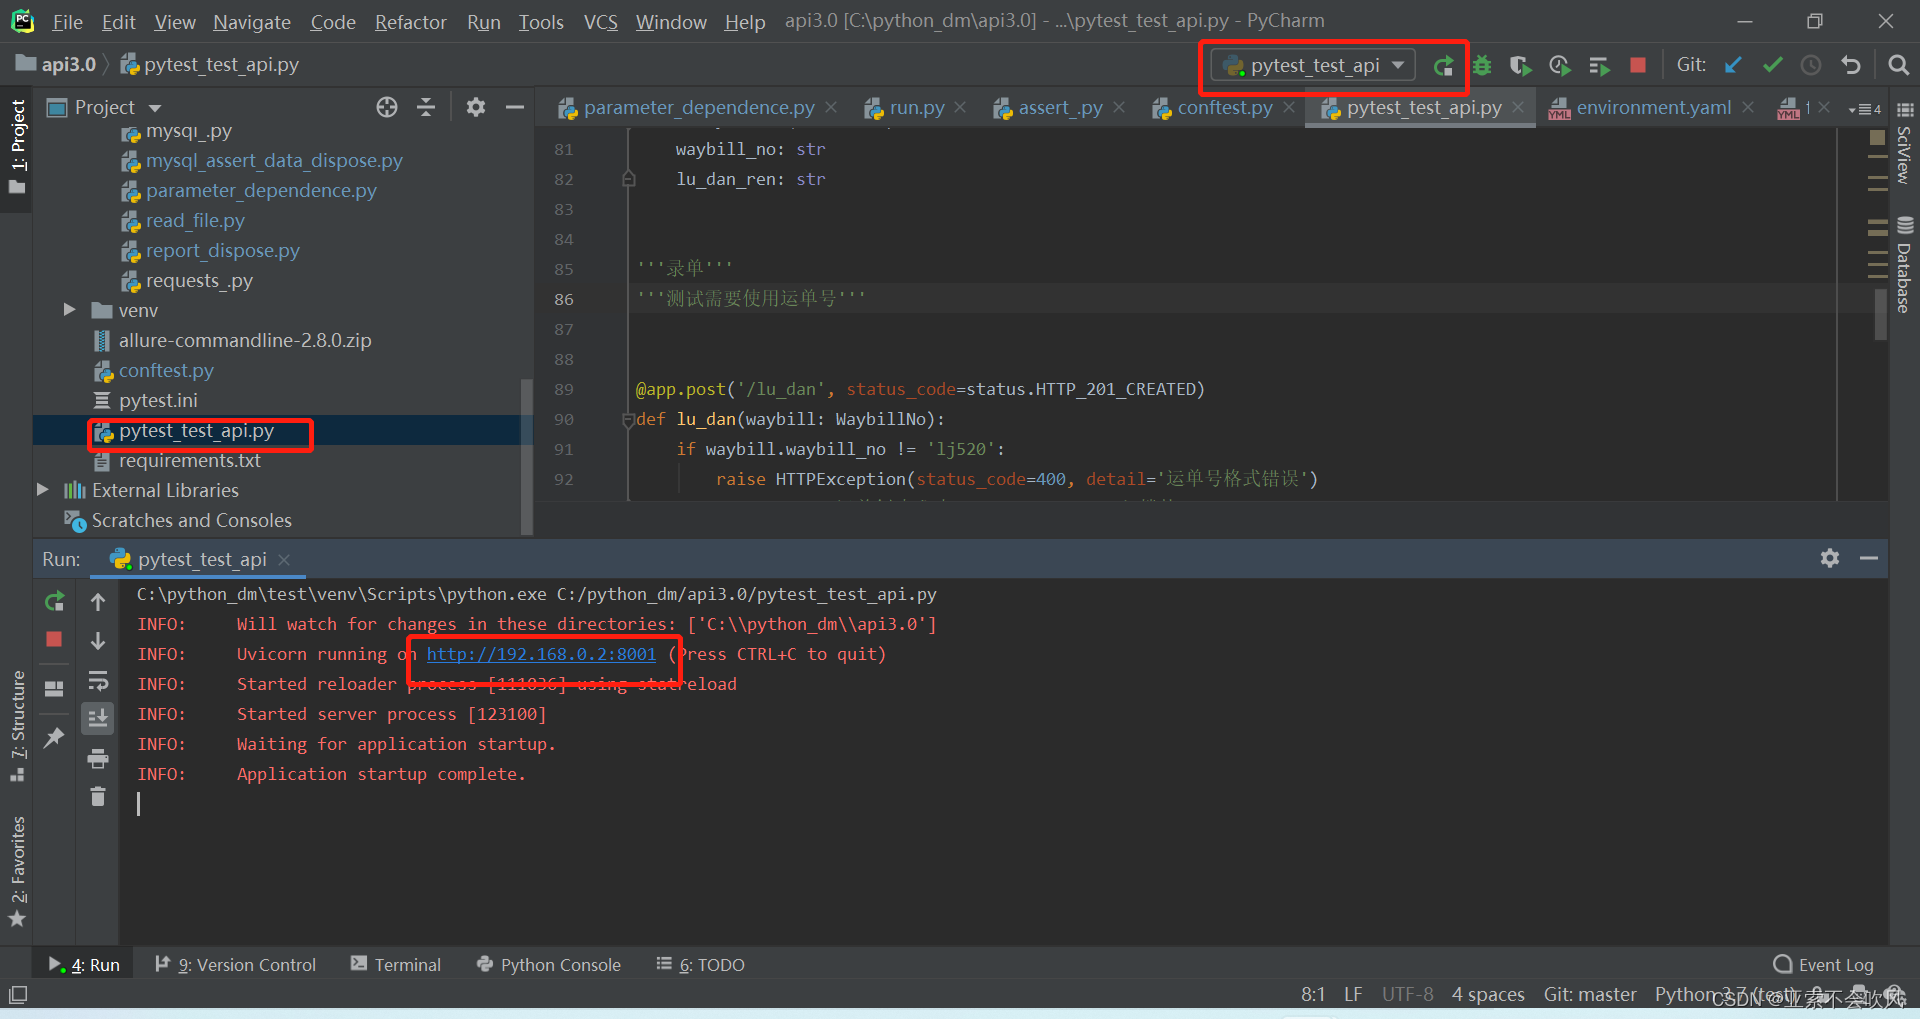Switch to parameter_dependence.py tab
The width and height of the screenshot is (1920, 1019).
(x=699, y=108)
